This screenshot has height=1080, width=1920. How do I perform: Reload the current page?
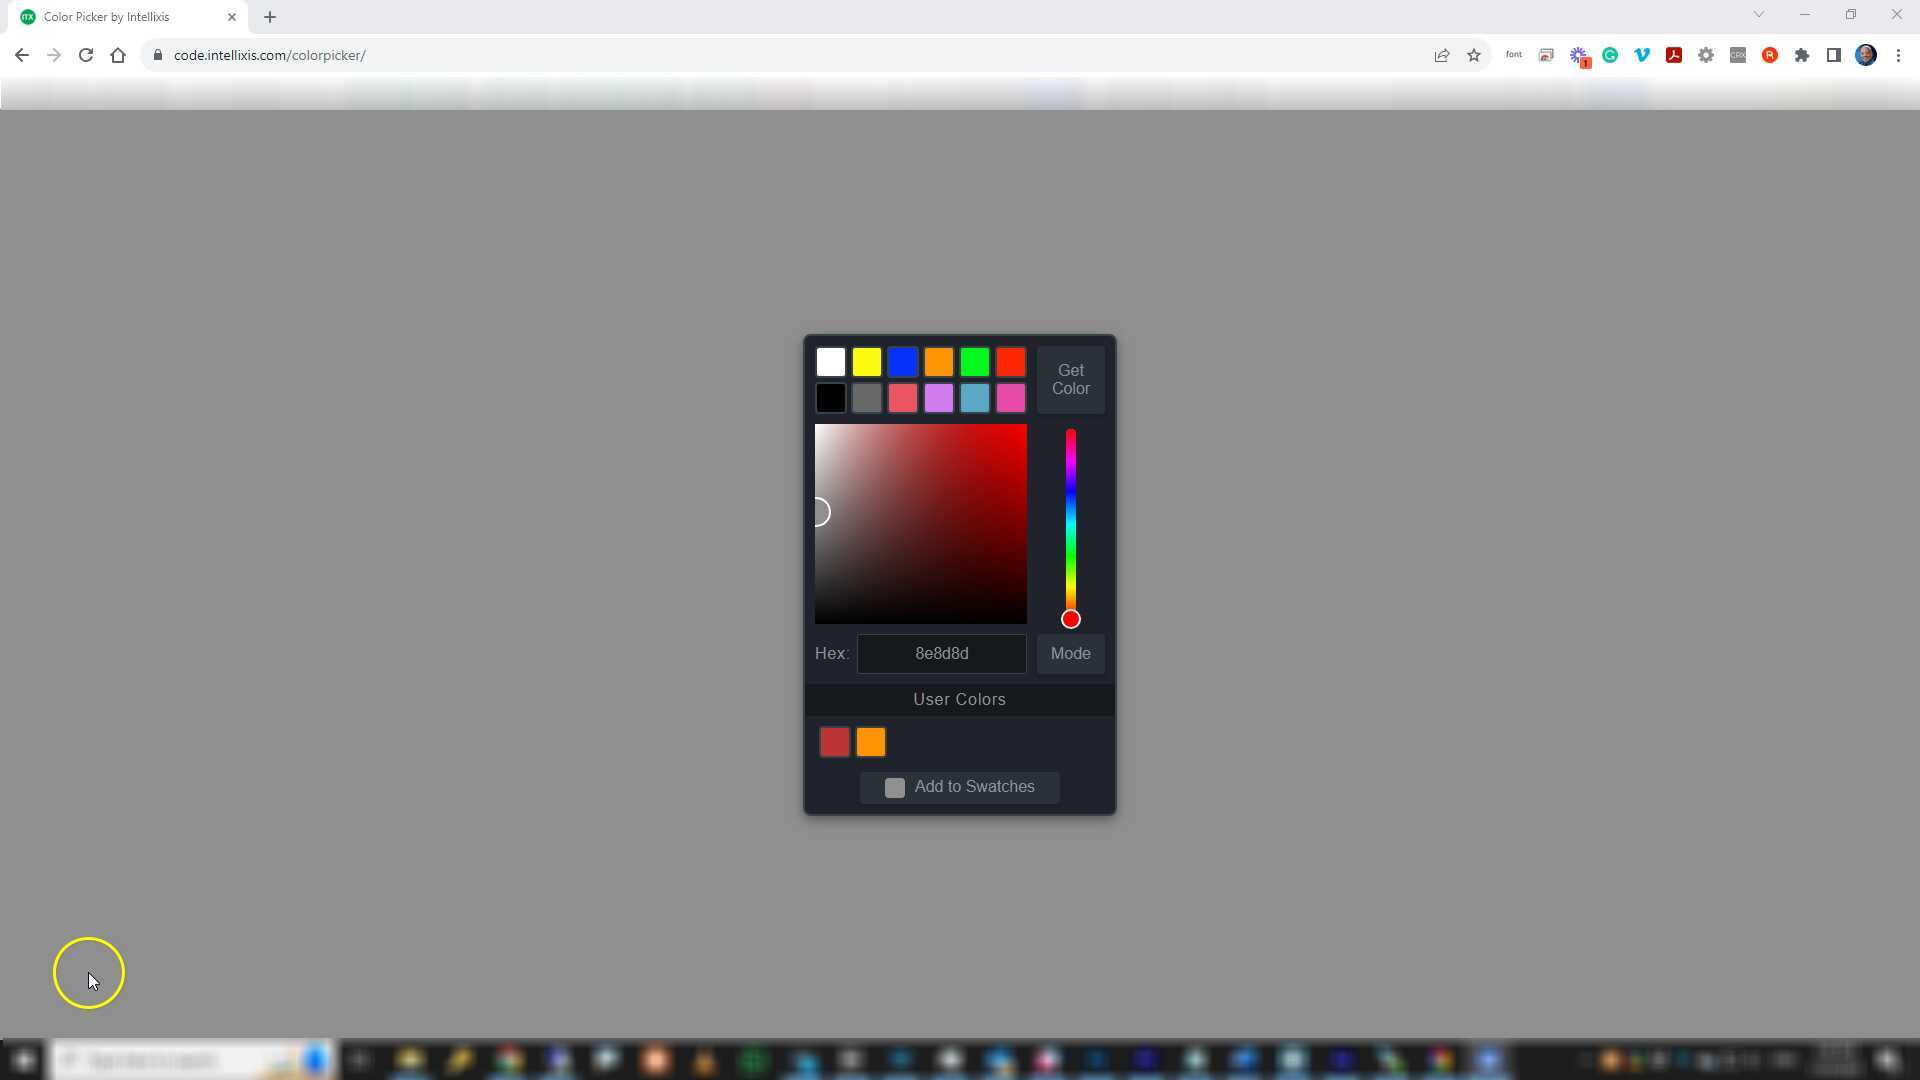pyautogui.click(x=85, y=55)
